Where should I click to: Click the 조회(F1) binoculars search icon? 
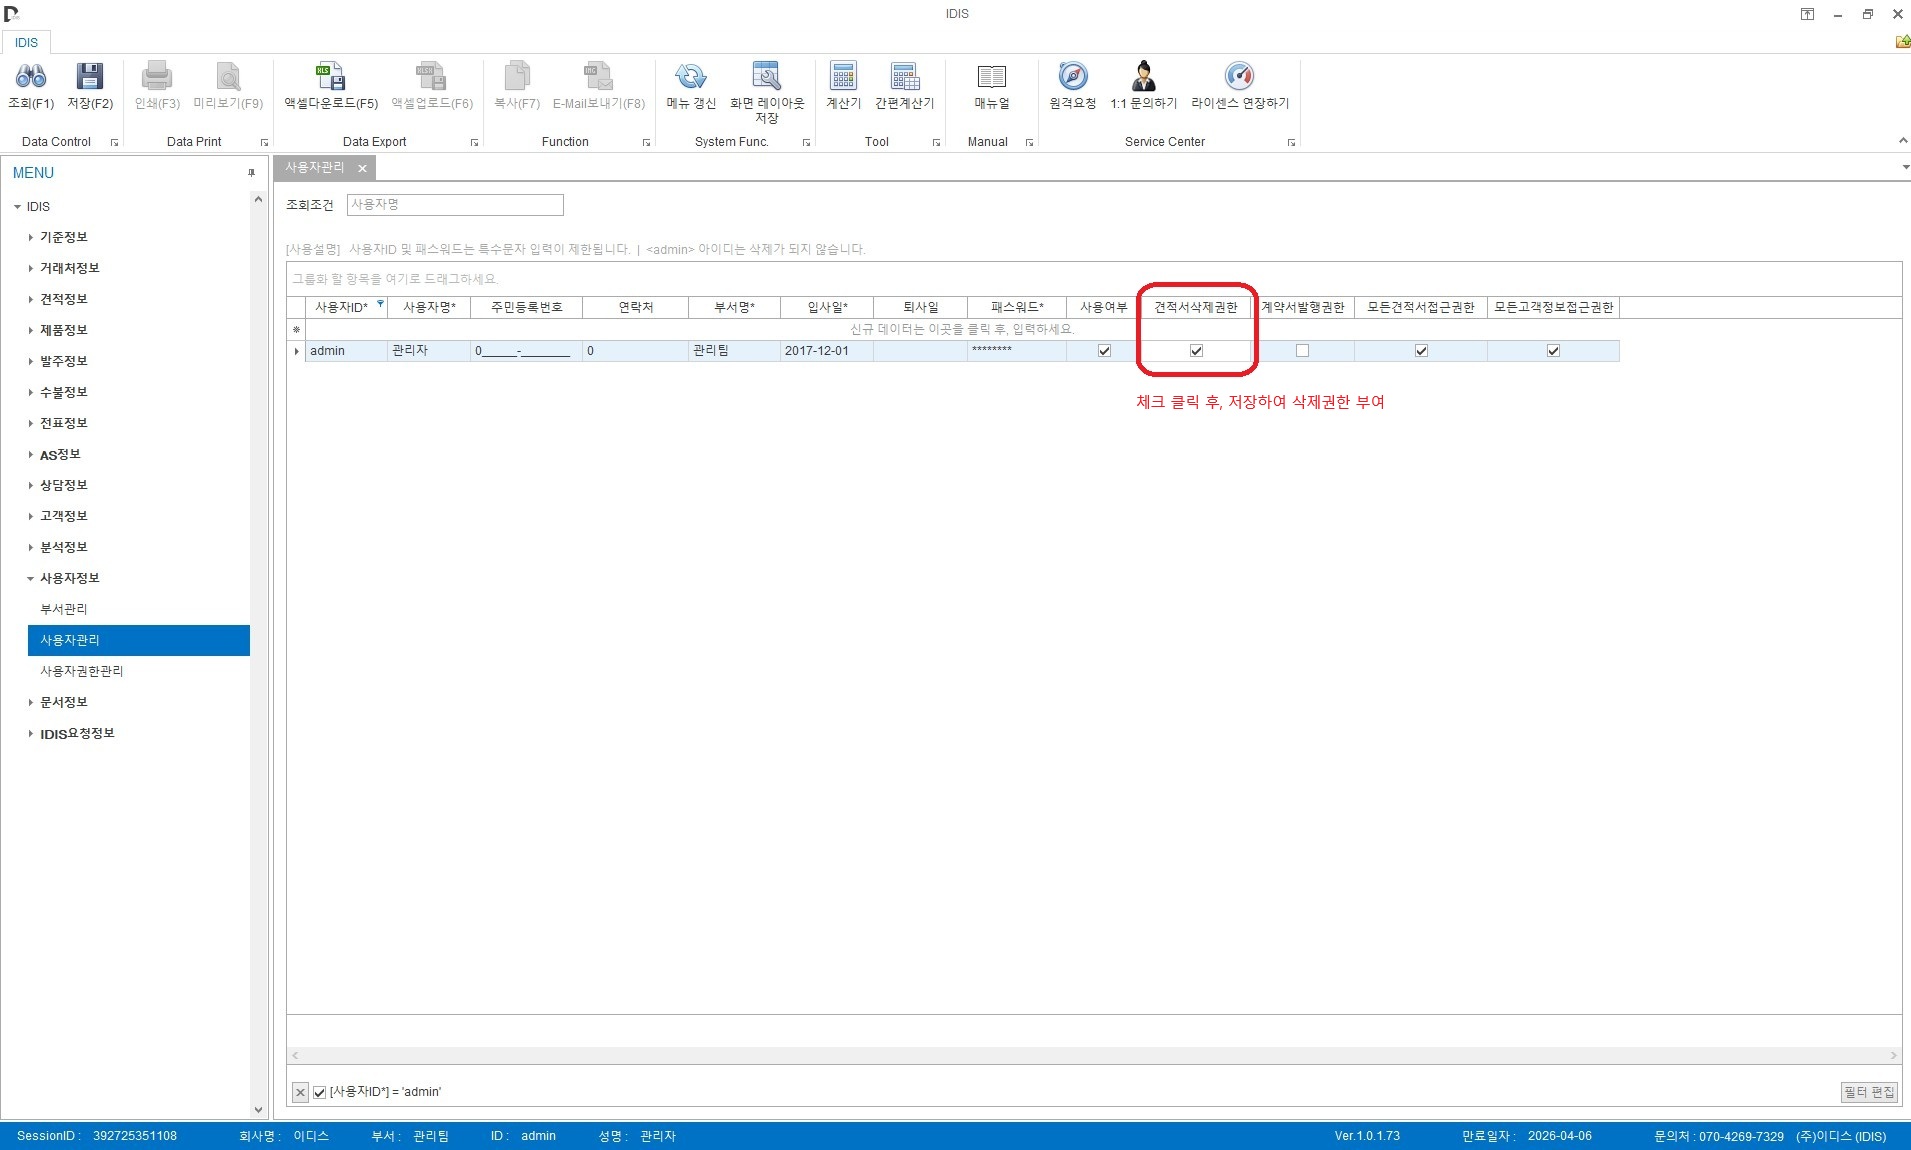click(31, 77)
